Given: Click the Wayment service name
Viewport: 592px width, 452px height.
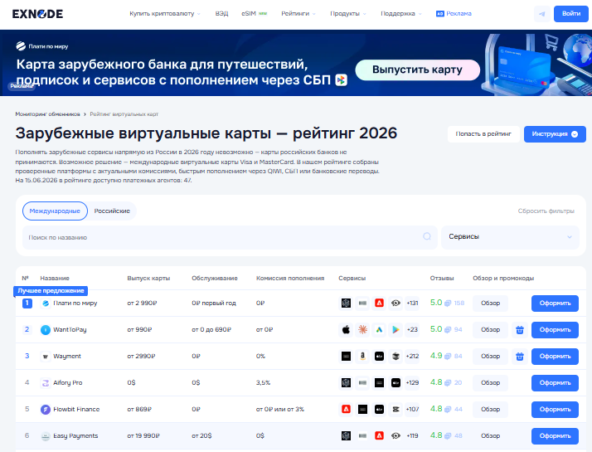Looking at the screenshot, I should [x=67, y=356].
